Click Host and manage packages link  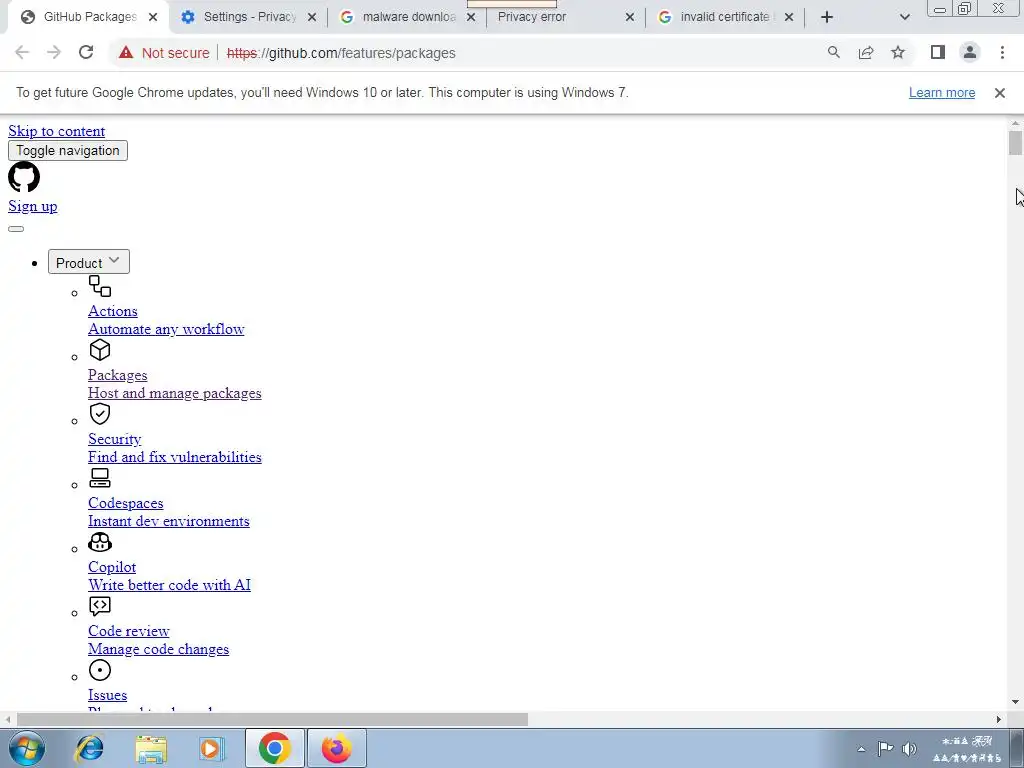[x=174, y=393]
